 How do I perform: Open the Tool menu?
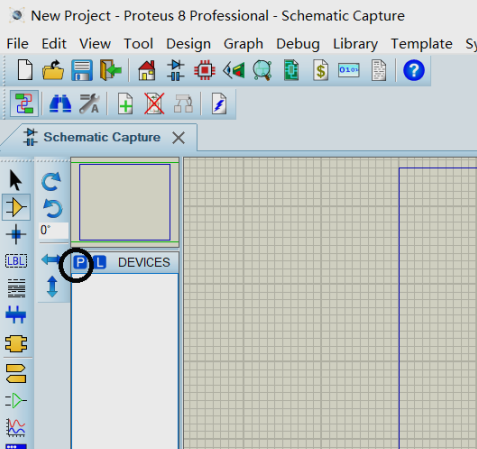coord(139,44)
